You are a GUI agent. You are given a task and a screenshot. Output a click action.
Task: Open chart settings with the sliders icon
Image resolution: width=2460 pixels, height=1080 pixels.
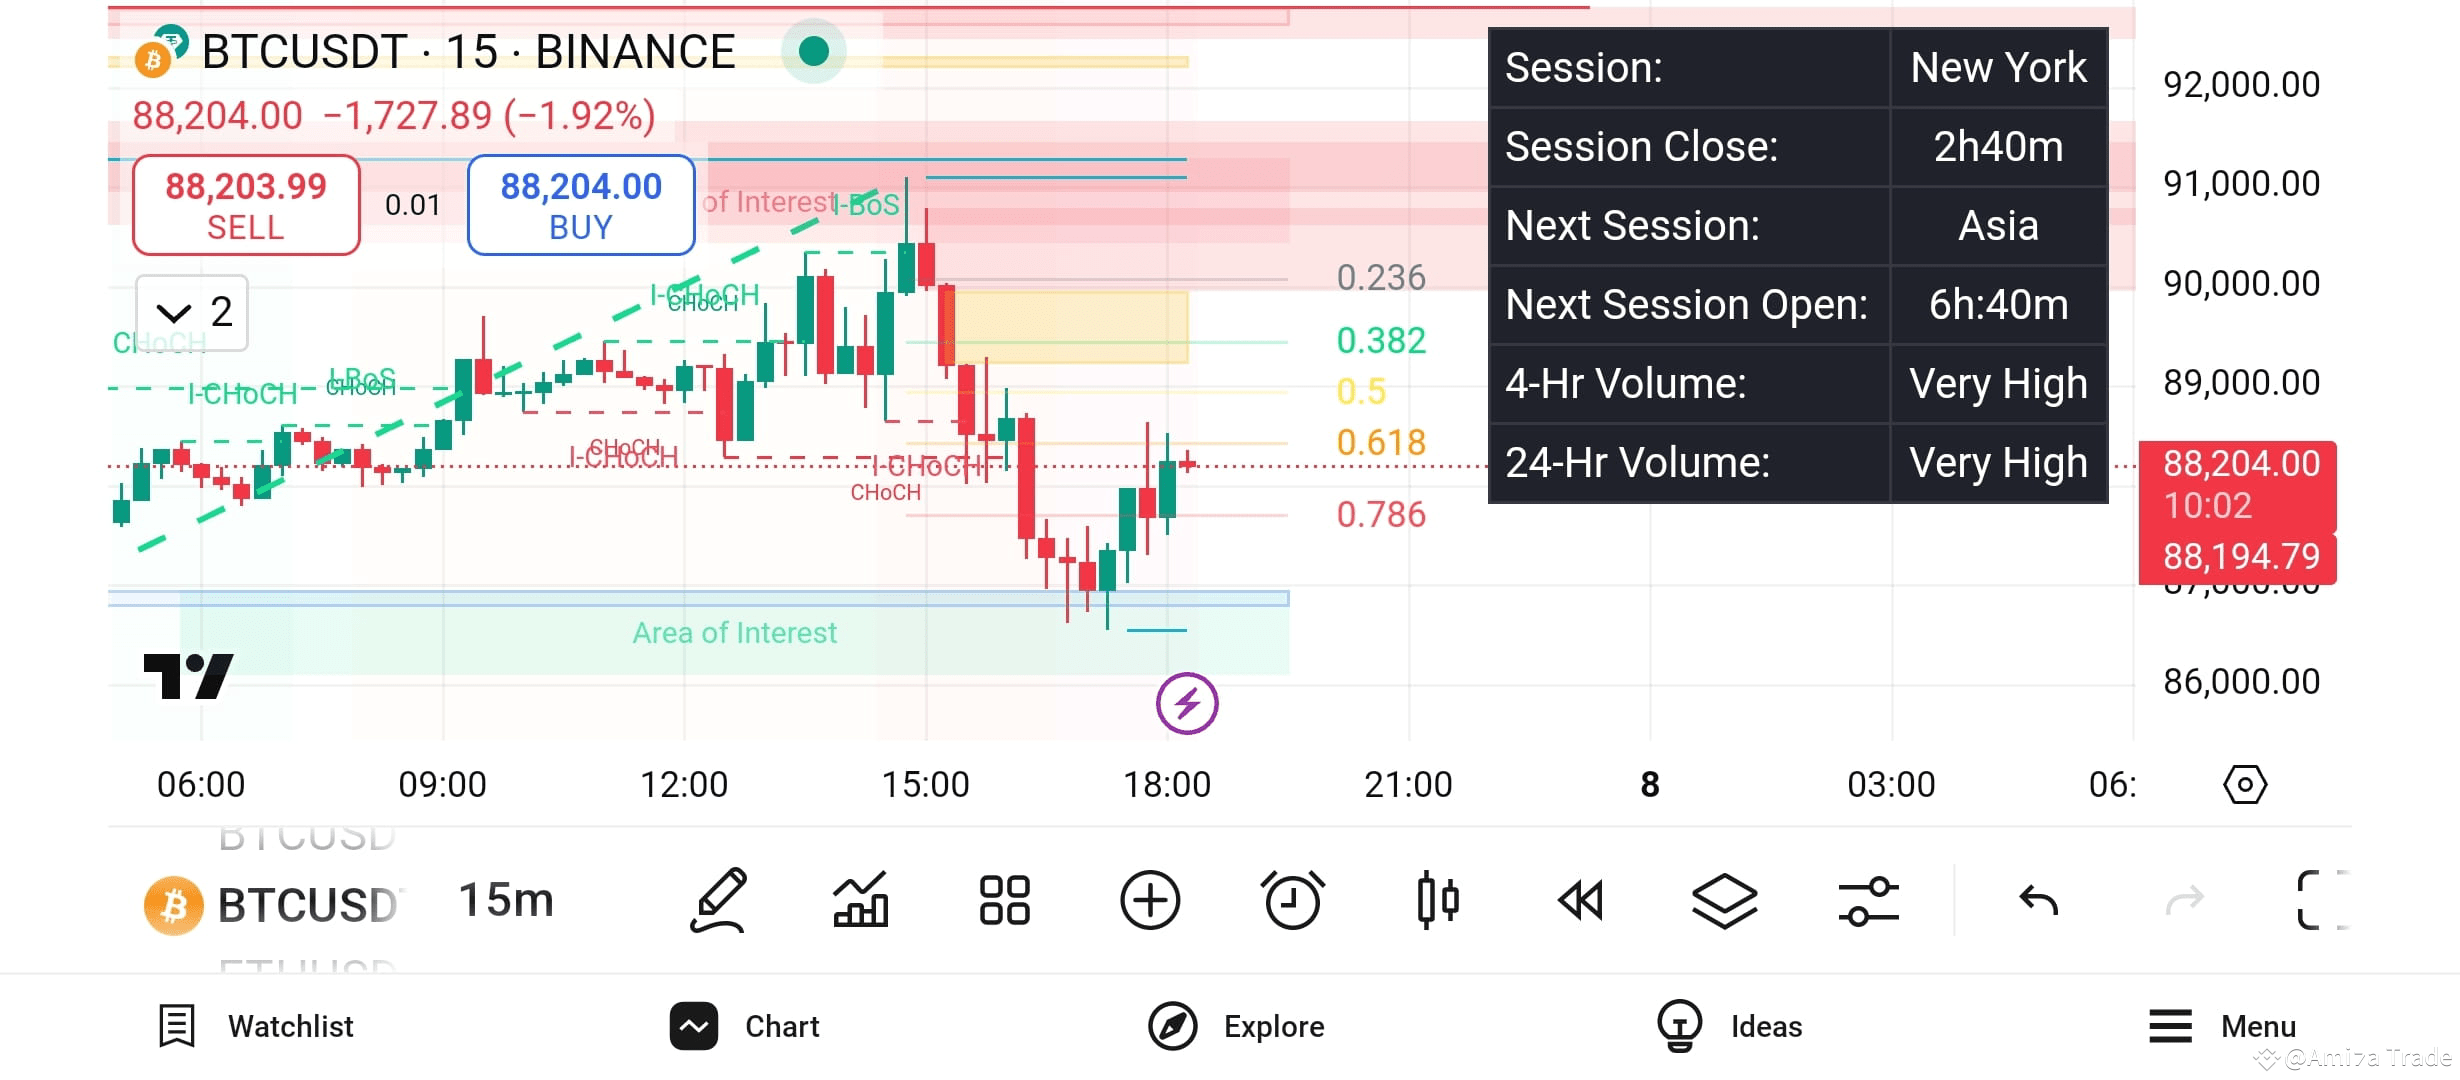[1868, 900]
